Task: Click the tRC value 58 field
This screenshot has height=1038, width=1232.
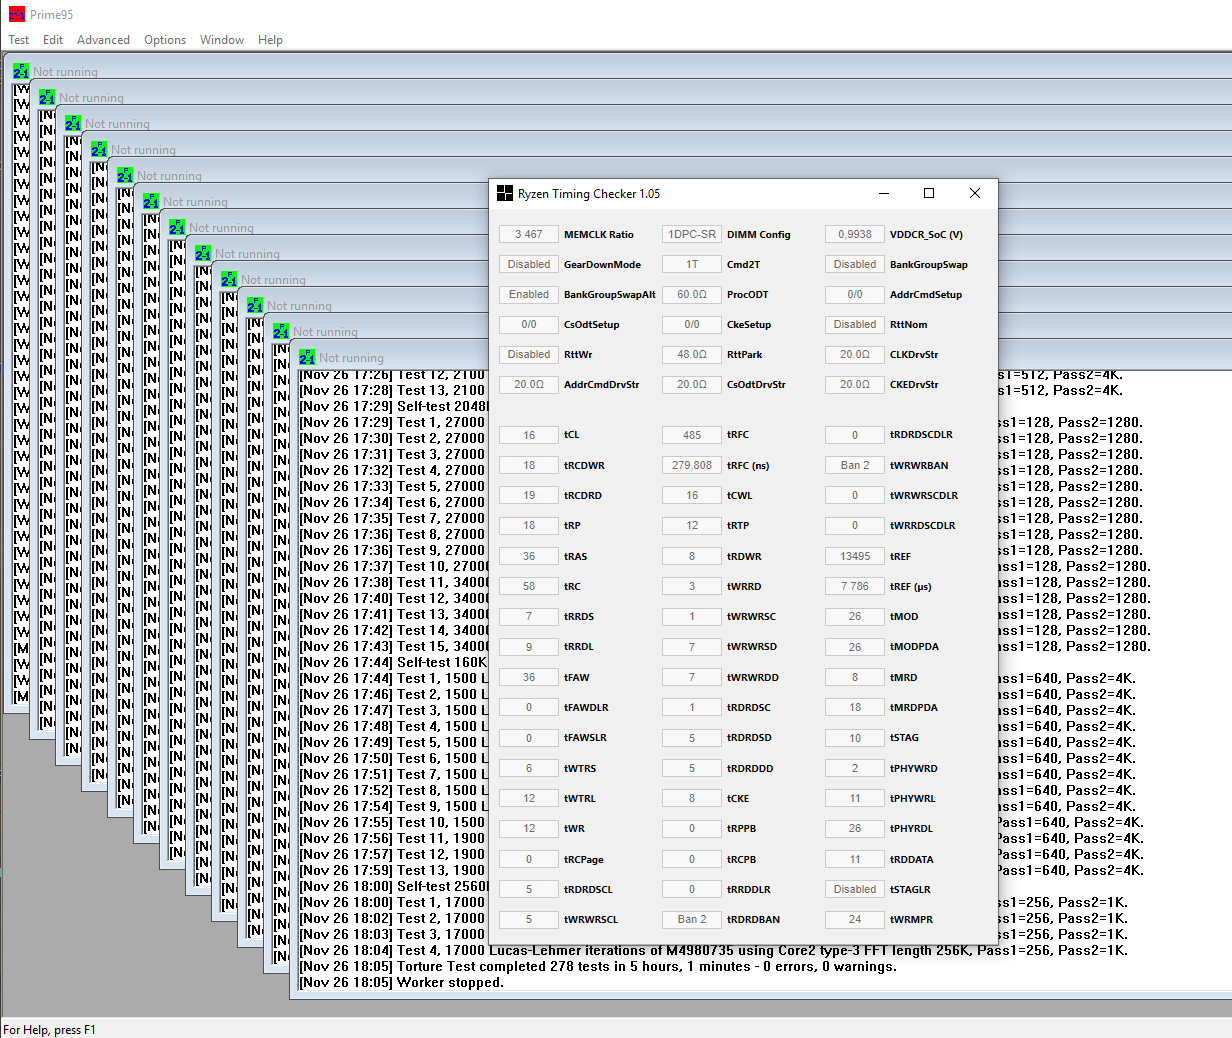Action: [529, 586]
